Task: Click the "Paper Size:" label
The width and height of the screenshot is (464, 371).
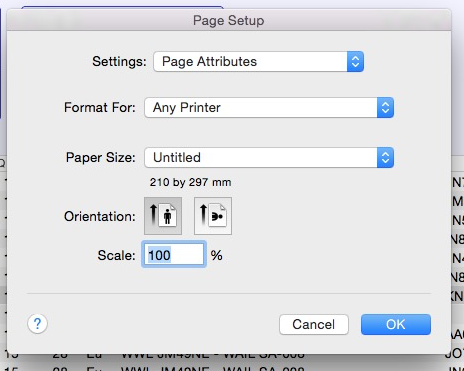Action: click(x=101, y=157)
